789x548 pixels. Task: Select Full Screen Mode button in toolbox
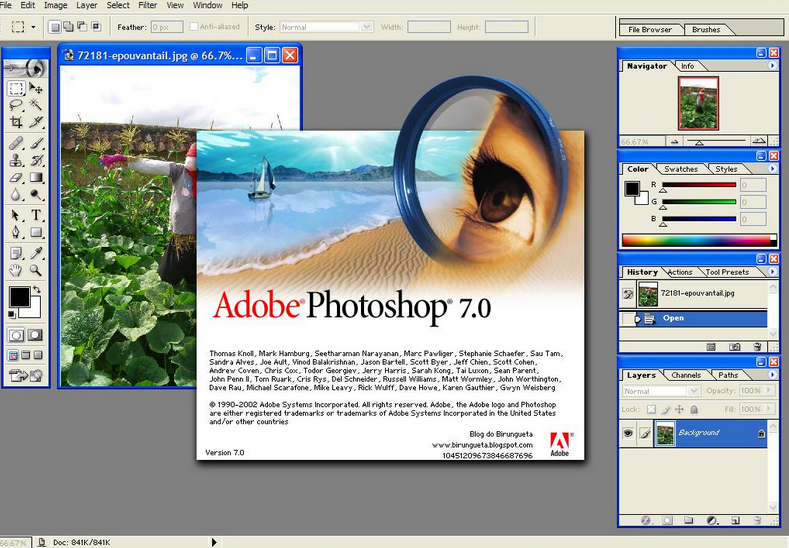(38, 355)
